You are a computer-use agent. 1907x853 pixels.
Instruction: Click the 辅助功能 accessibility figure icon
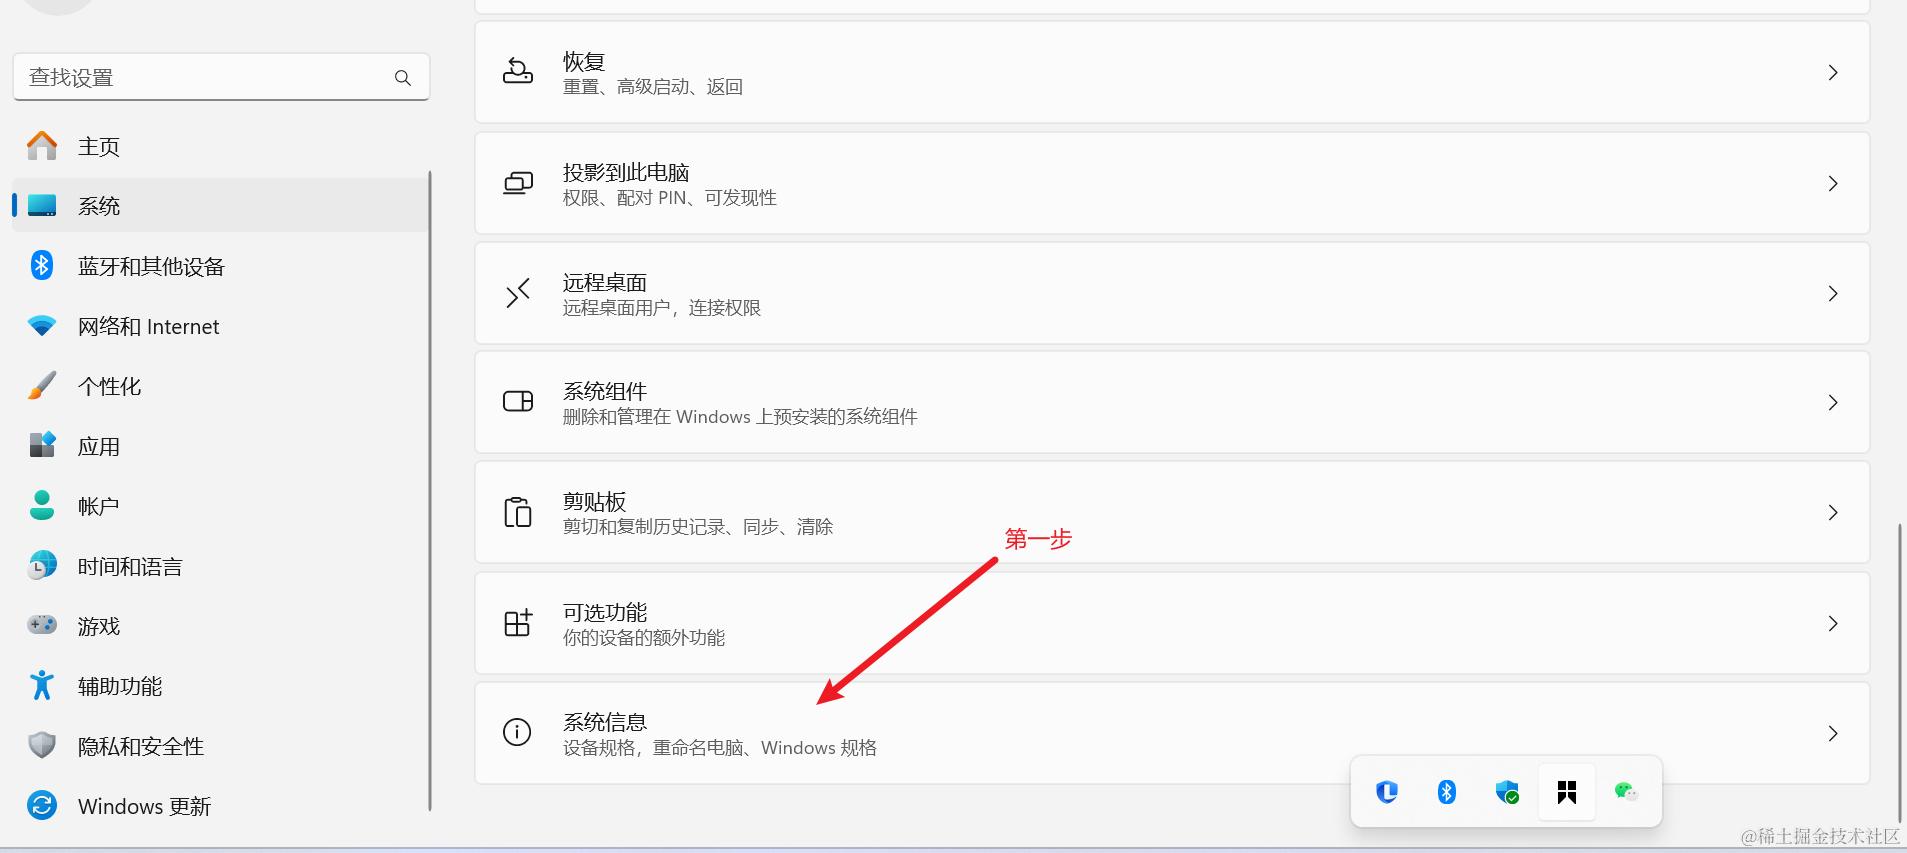[42, 685]
